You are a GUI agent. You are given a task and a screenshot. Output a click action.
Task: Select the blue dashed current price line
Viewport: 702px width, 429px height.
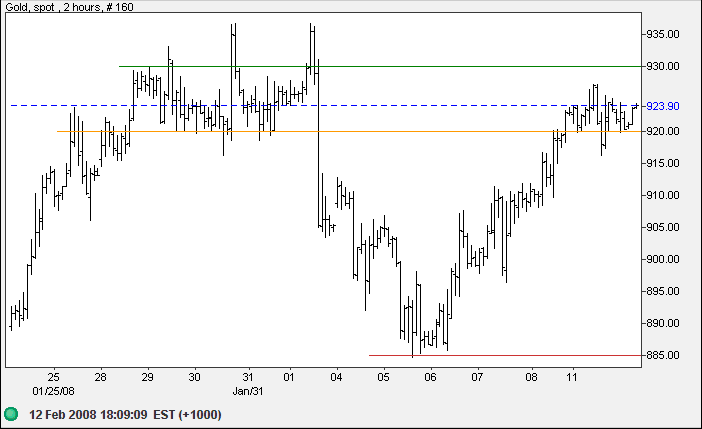pyautogui.click(x=326, y=106)
